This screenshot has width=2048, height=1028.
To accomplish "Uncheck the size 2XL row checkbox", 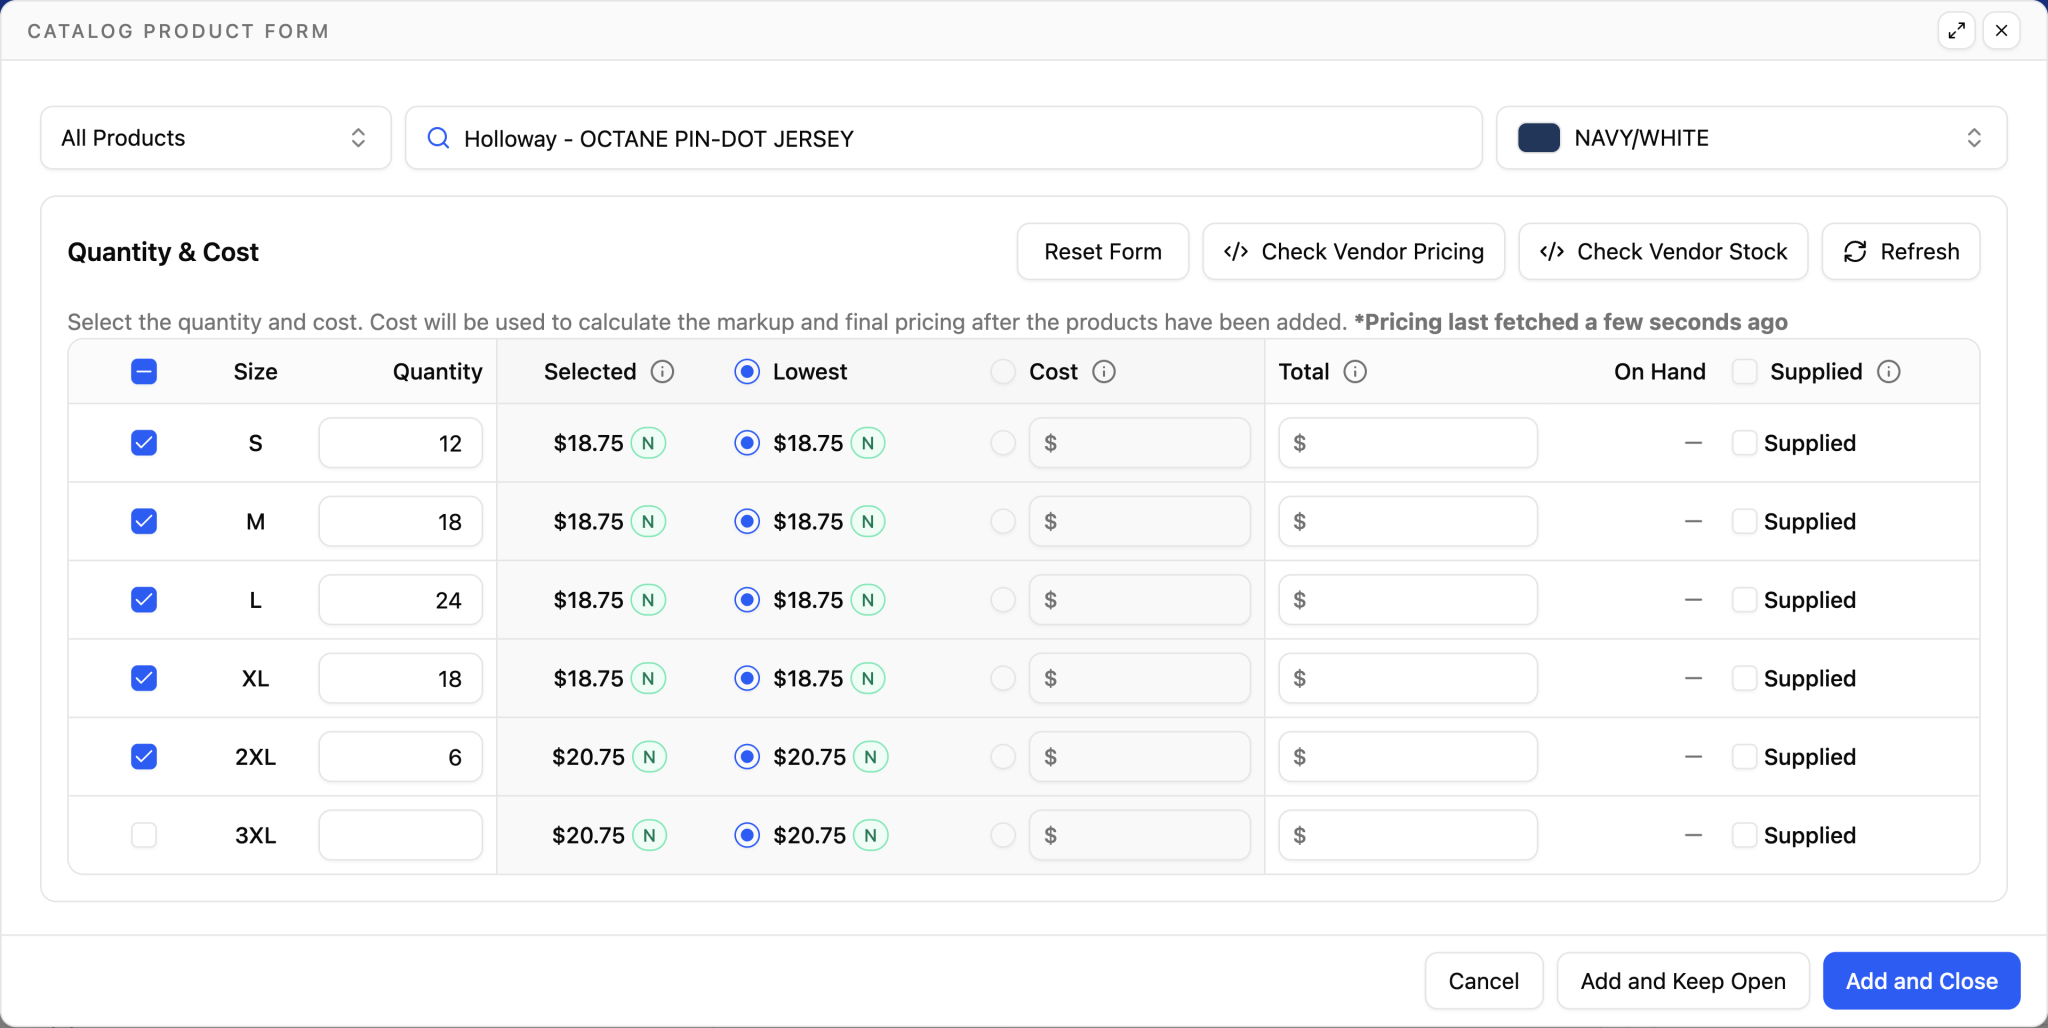I will [144, 757].
